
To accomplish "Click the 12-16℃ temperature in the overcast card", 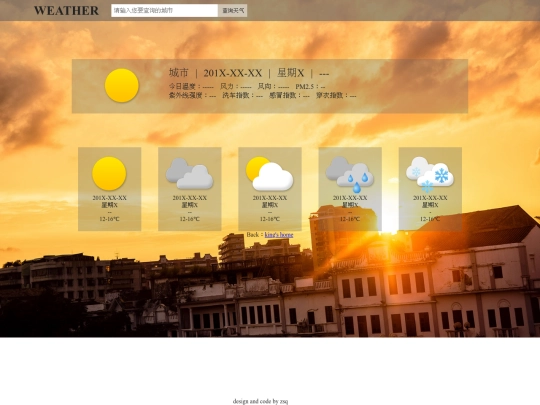I will (189, 219).
